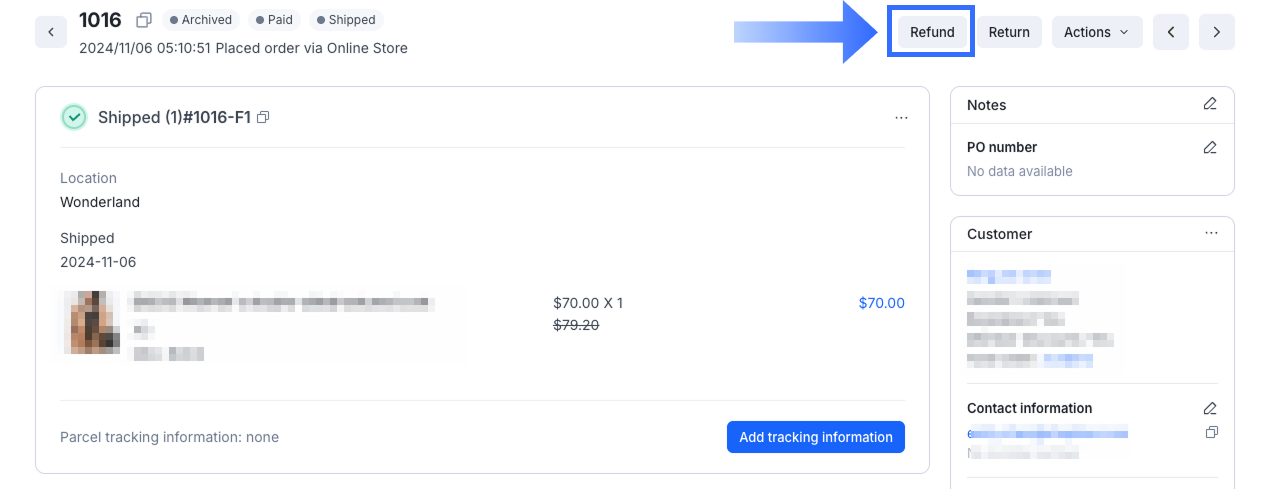1263x489 pixels.
Task: Click the $70.00 total amount
Action: [x=881, y=303]
